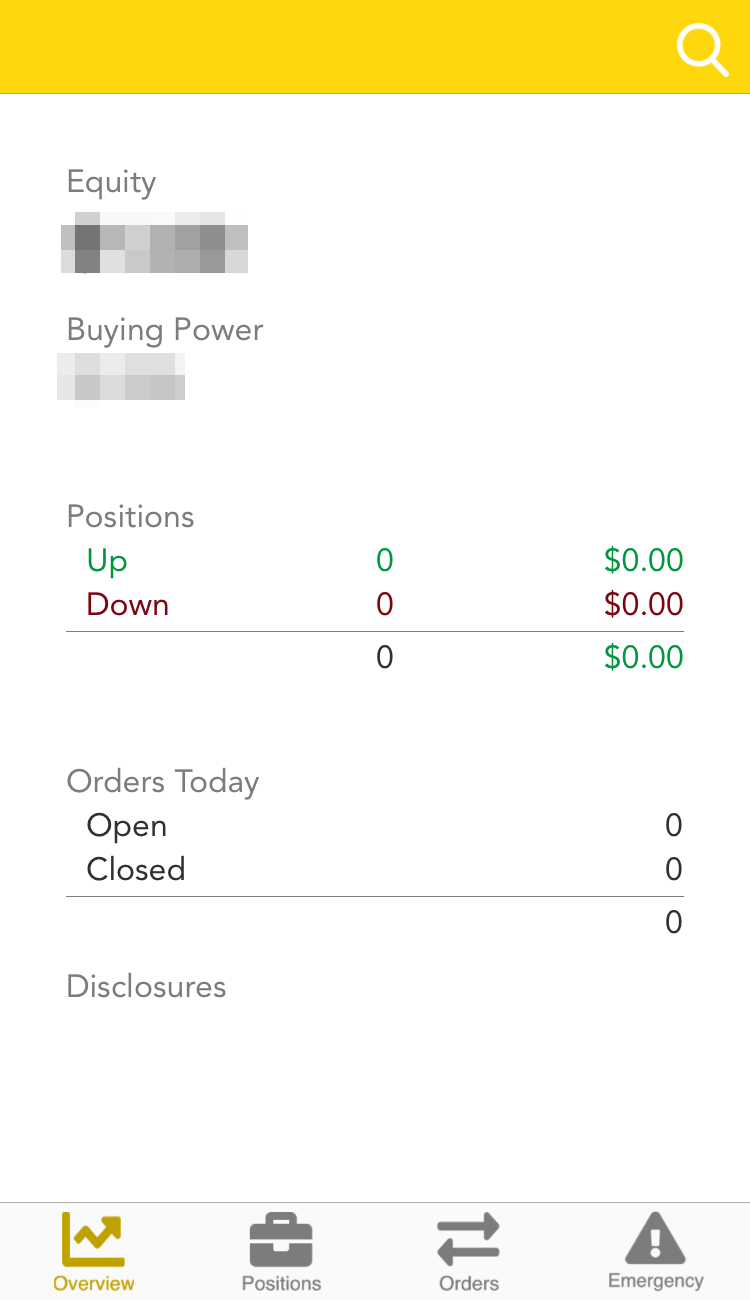750x1300 pixels.
Task: Tap the Positions section heading
Action: pyautogui.click(x=130, y=517)
